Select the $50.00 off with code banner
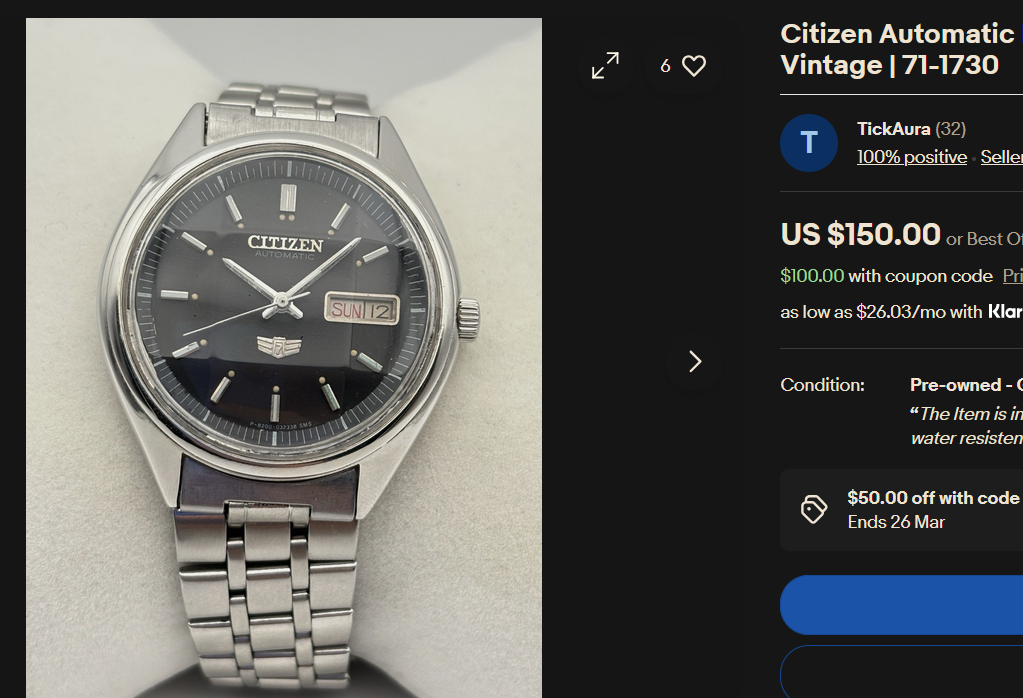Image resolution: width=1023 pixels, height=698 pixels. point(902,510)
